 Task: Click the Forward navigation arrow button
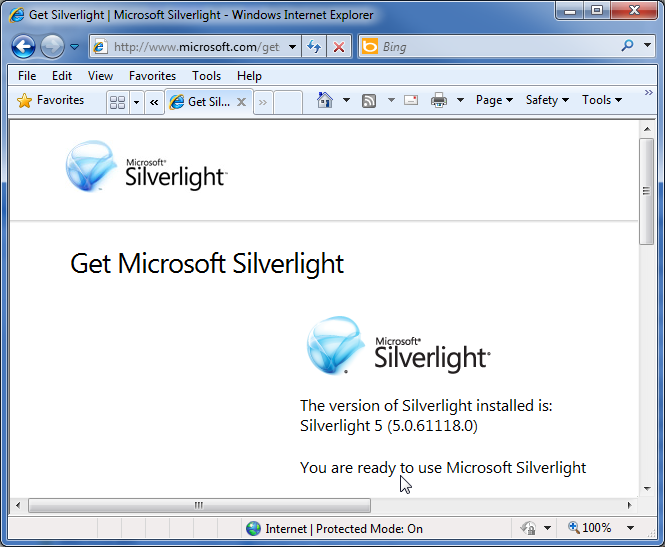(x=52, y=46)
